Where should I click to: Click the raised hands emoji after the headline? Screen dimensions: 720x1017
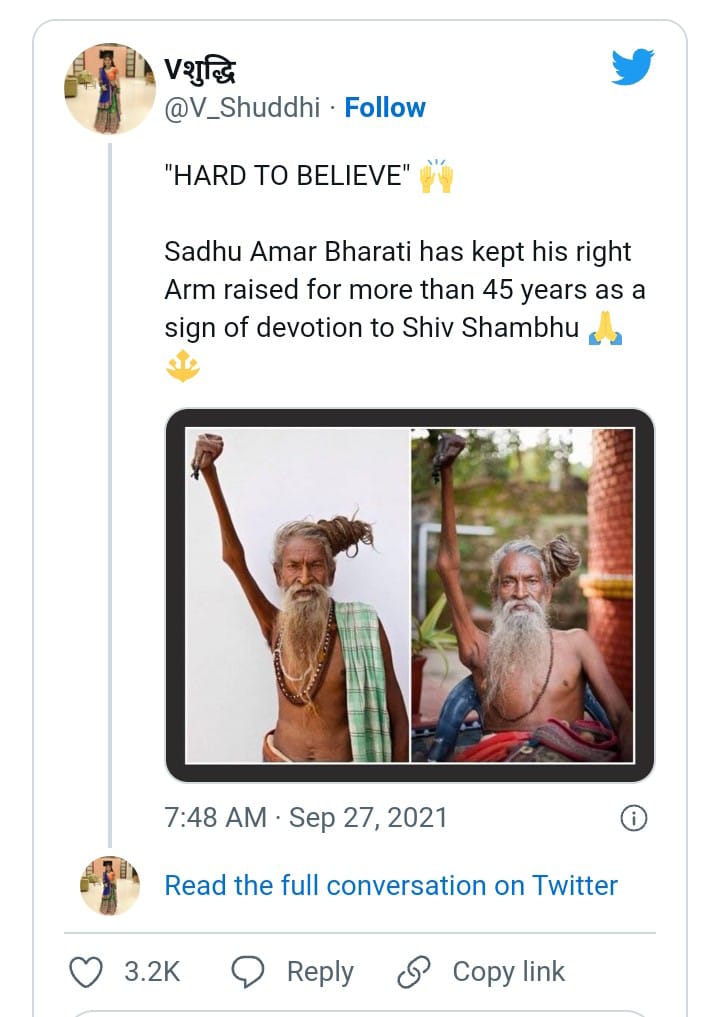pyautogui.click(x=436, y=178)
